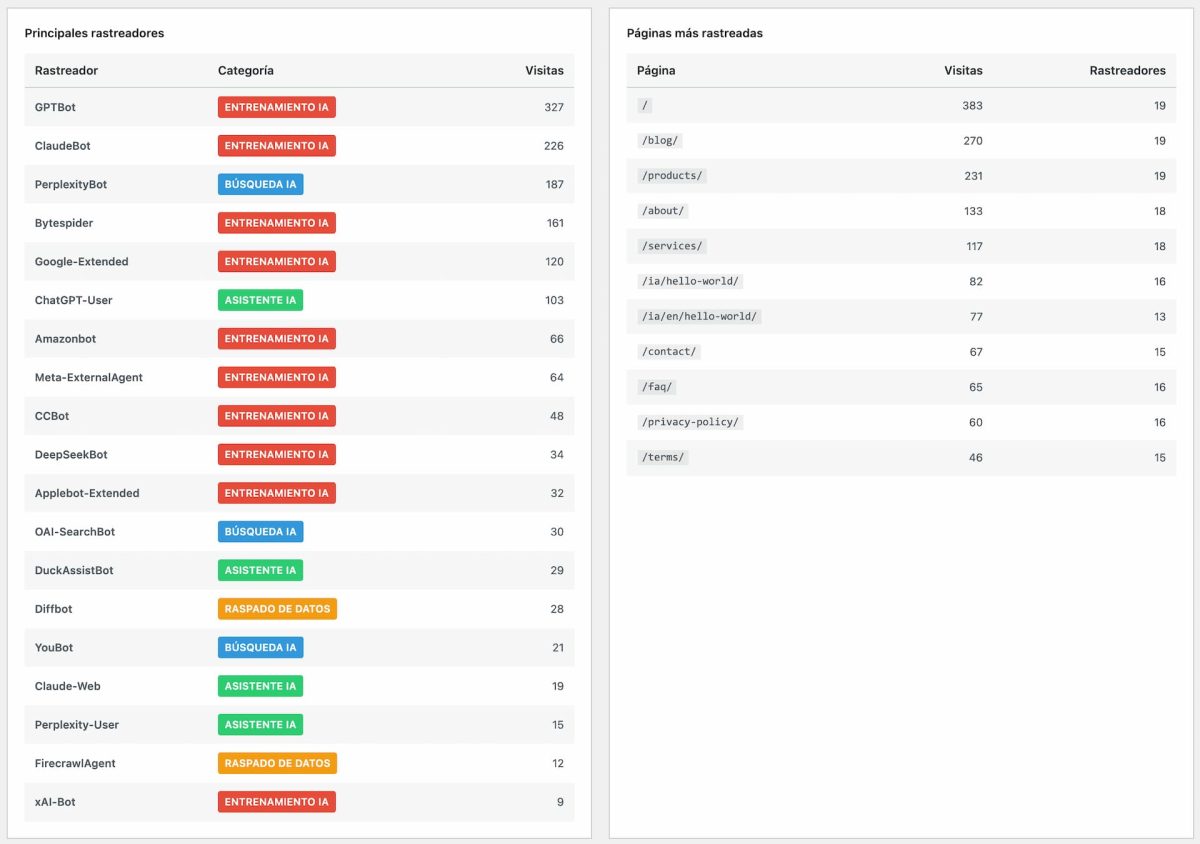Select the /terms/ page path
Viewport: 1200px width, 844px height.
(x=662, y=457)
